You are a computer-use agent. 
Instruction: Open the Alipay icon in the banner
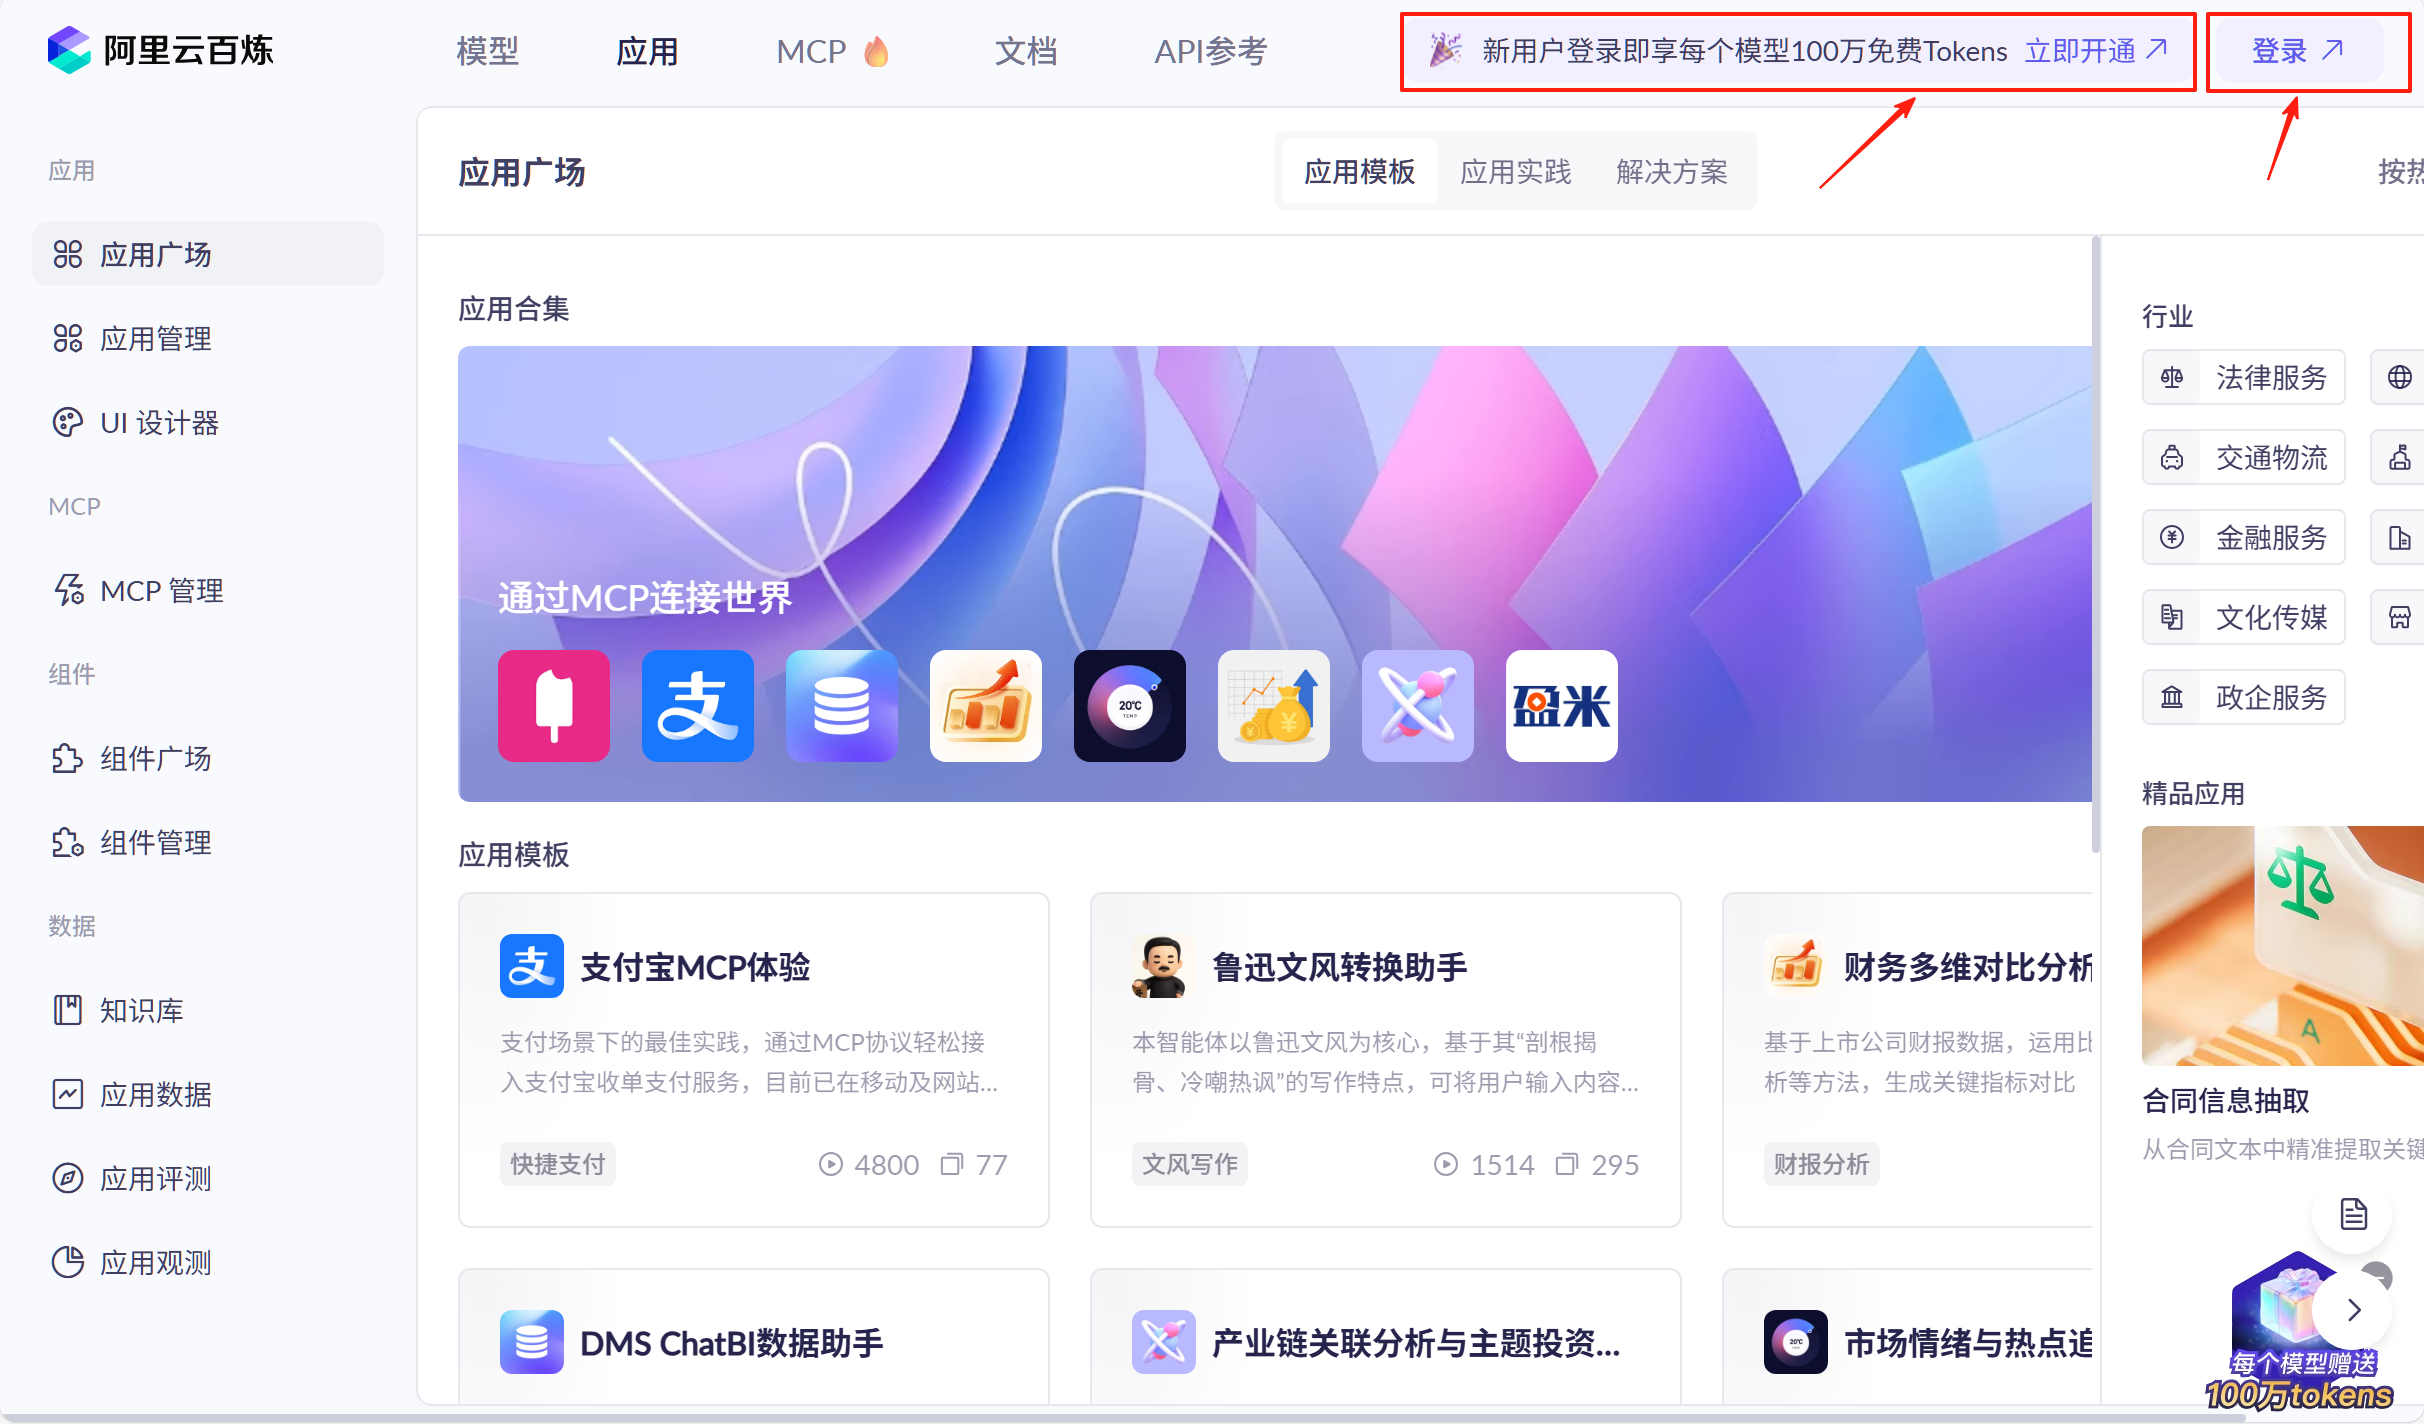click(698, 706)
